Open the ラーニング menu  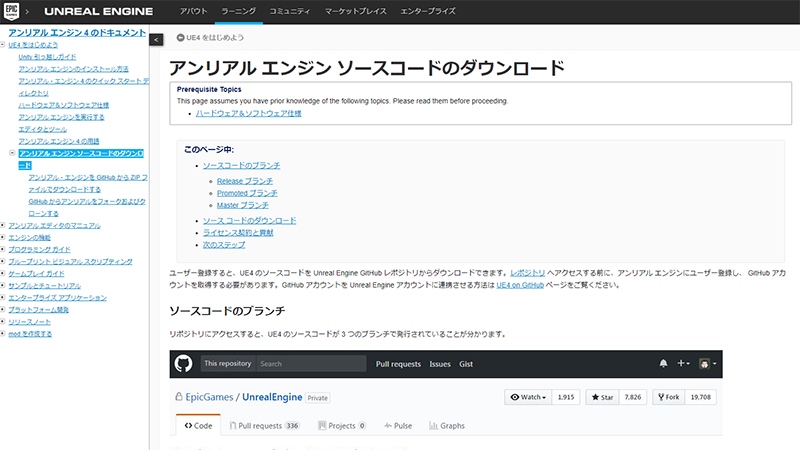(238, 11)
